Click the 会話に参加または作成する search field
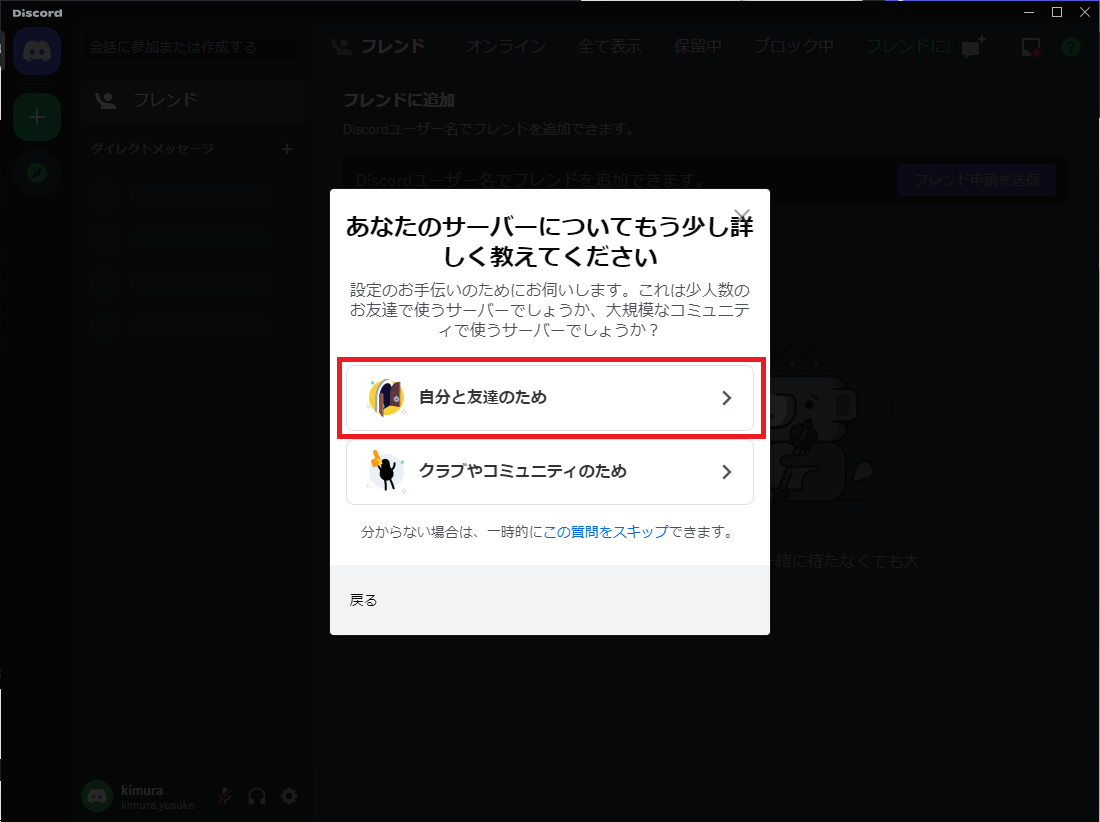 (192, 46)
